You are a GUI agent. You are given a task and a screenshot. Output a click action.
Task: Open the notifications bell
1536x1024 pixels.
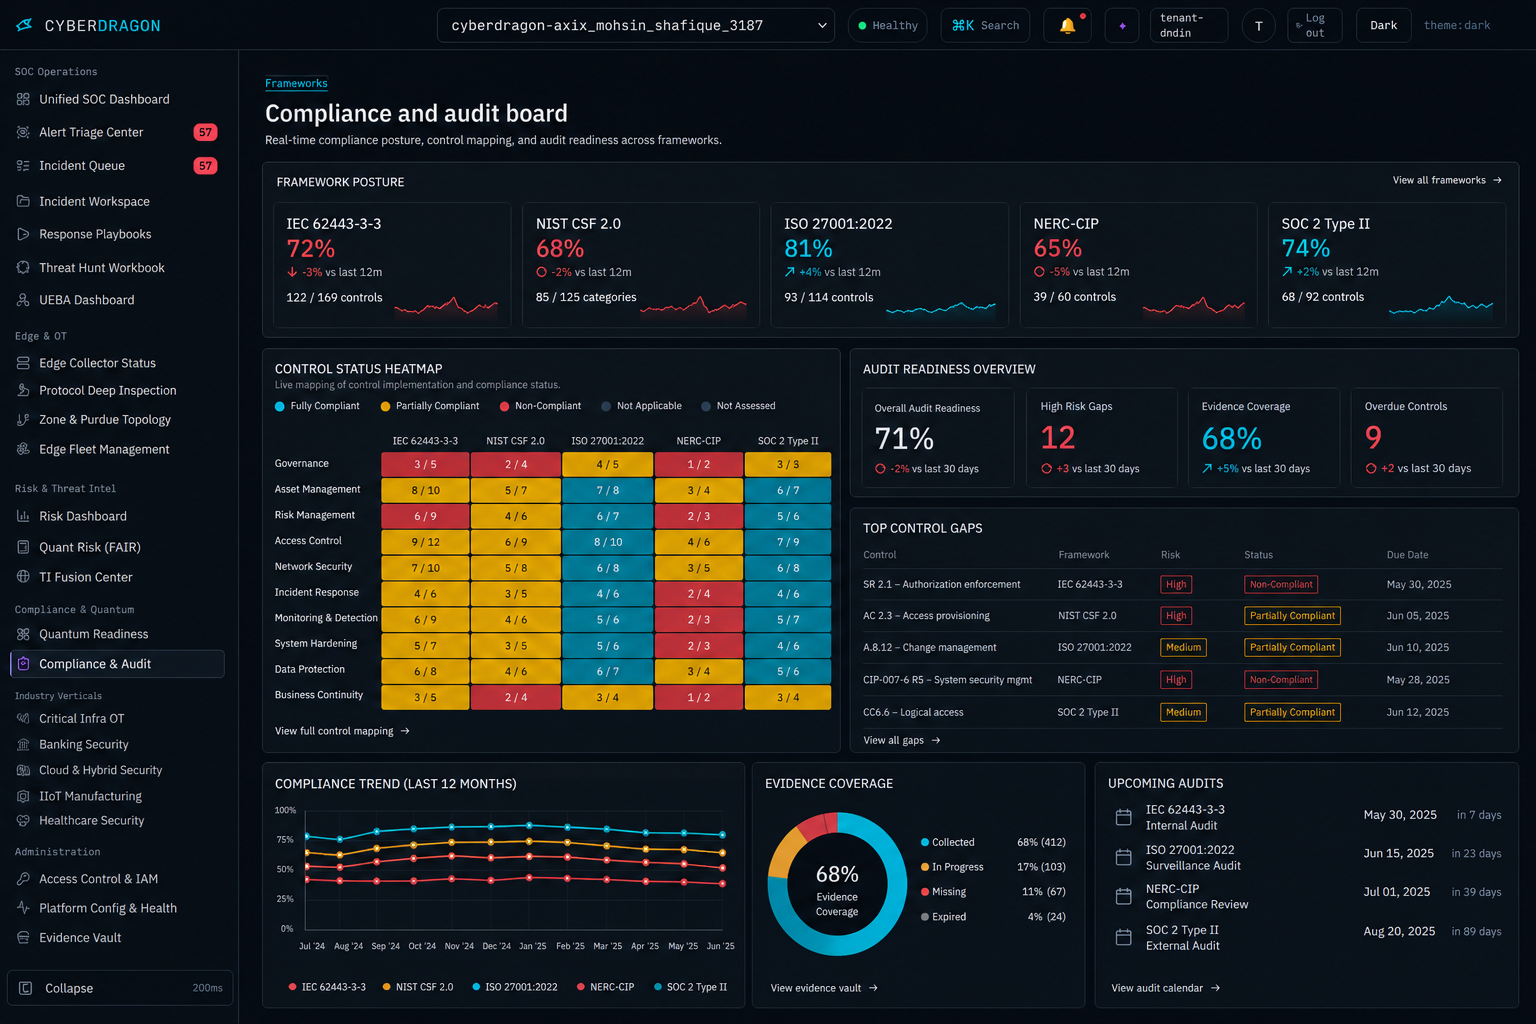(1067, 25)
